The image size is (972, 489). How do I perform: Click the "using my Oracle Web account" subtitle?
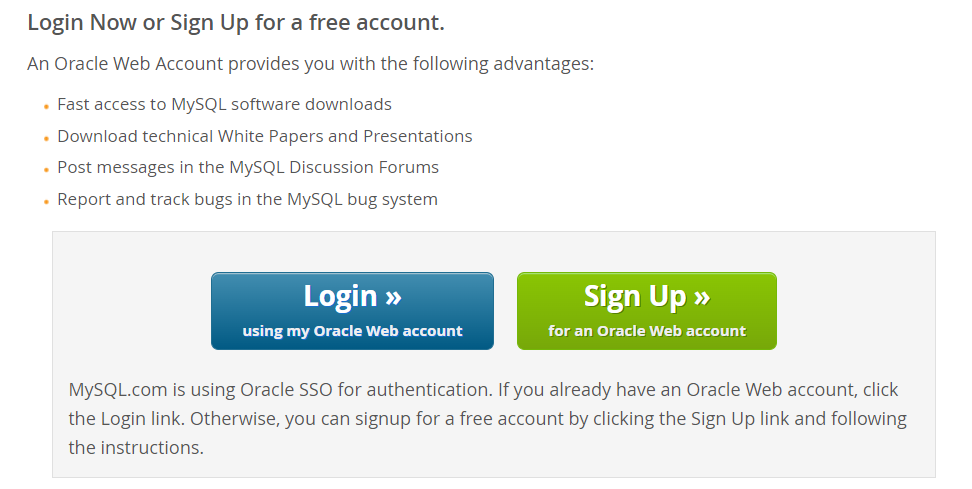pyautogui.click(x=352, y=331)
